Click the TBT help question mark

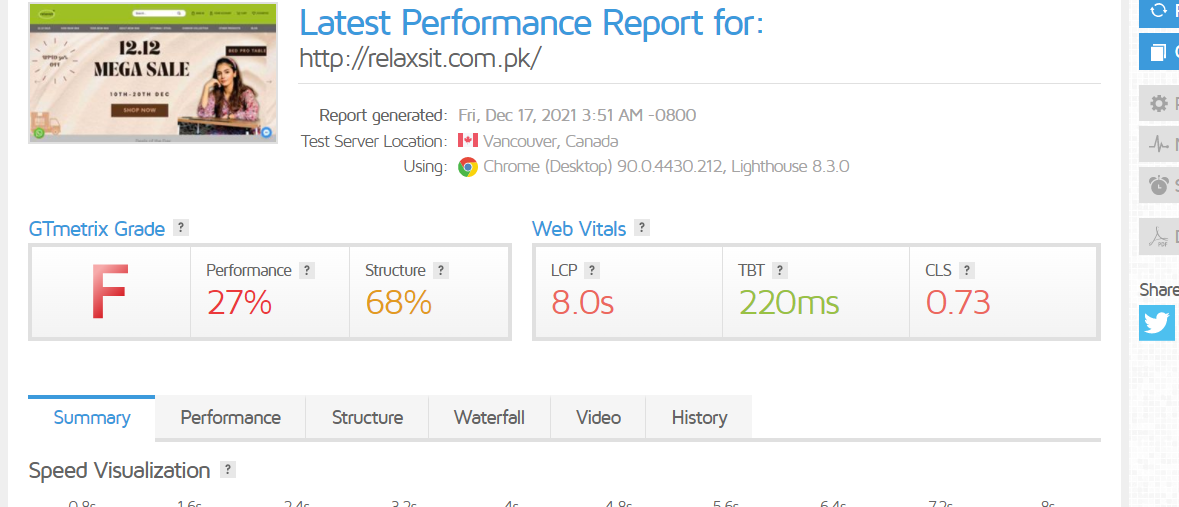(780, 270)
